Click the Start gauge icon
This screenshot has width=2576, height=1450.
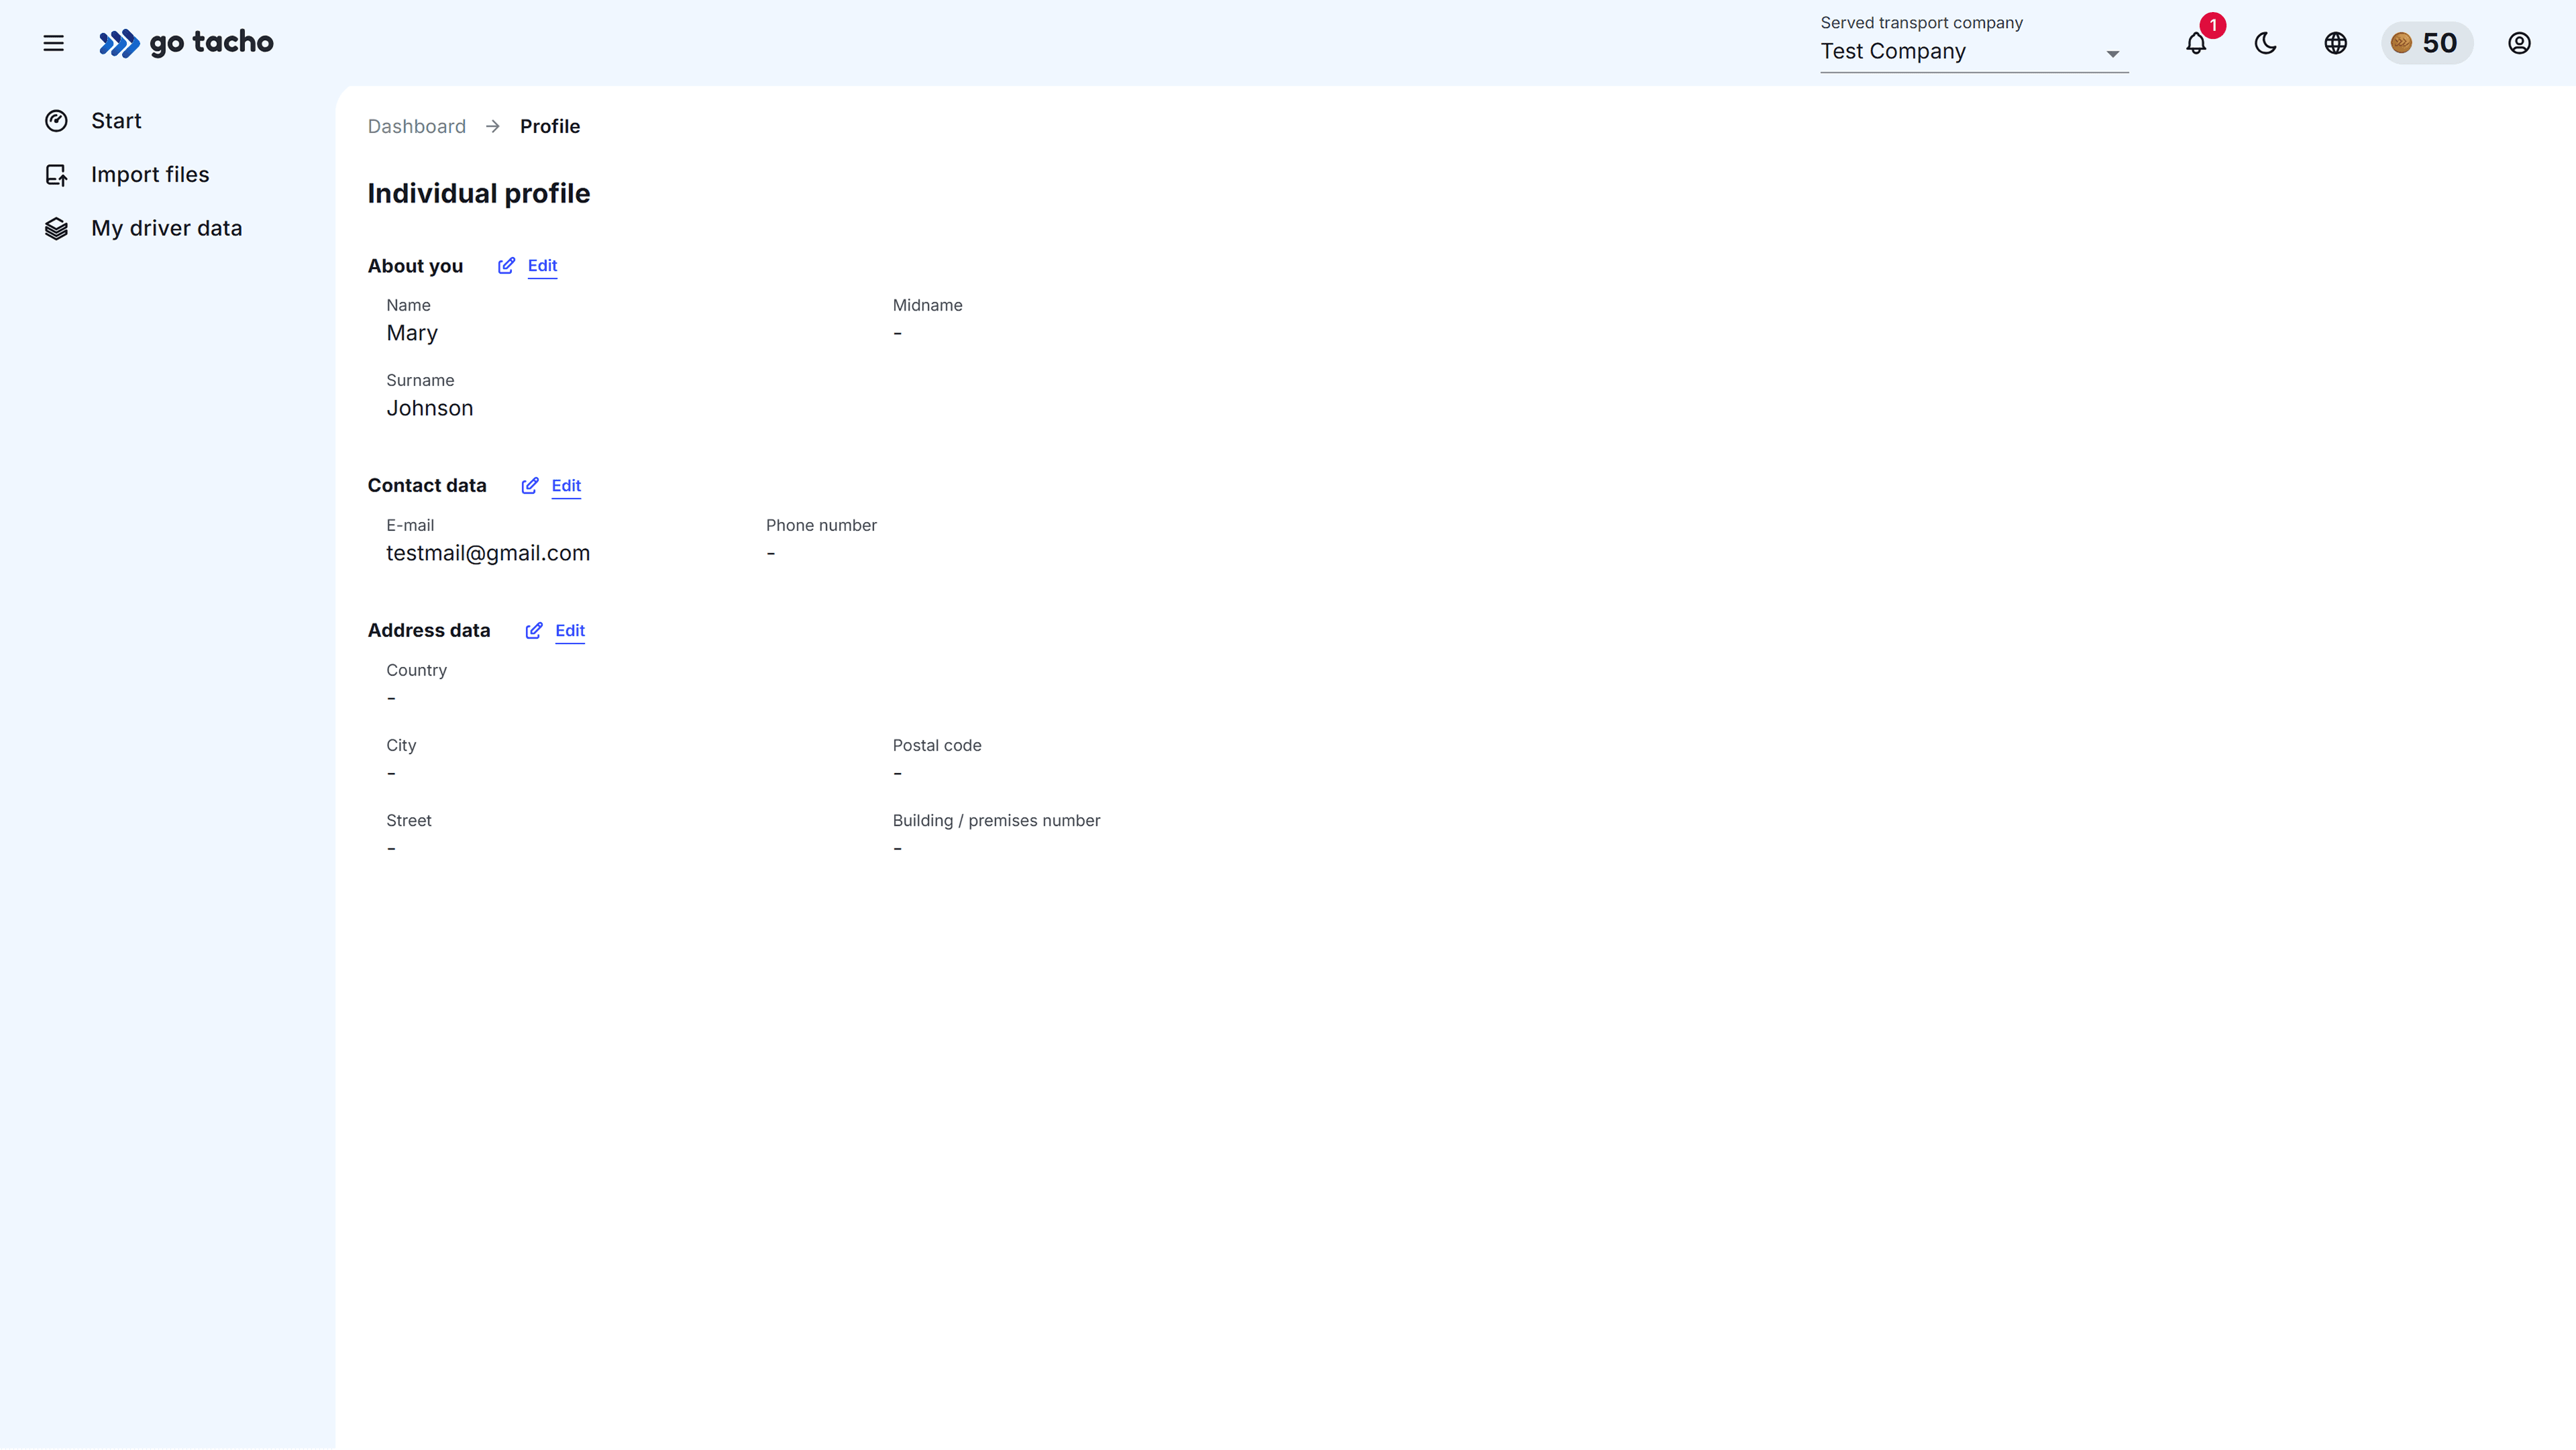pyautogui.click(x=56, y=121)
